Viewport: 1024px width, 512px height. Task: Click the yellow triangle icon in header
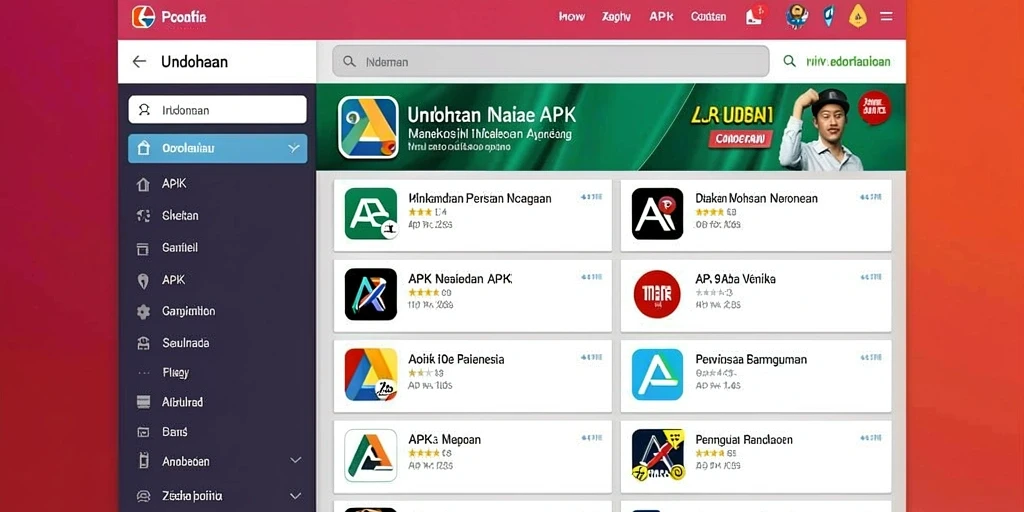pyautogui.click(x=857, y=16)
